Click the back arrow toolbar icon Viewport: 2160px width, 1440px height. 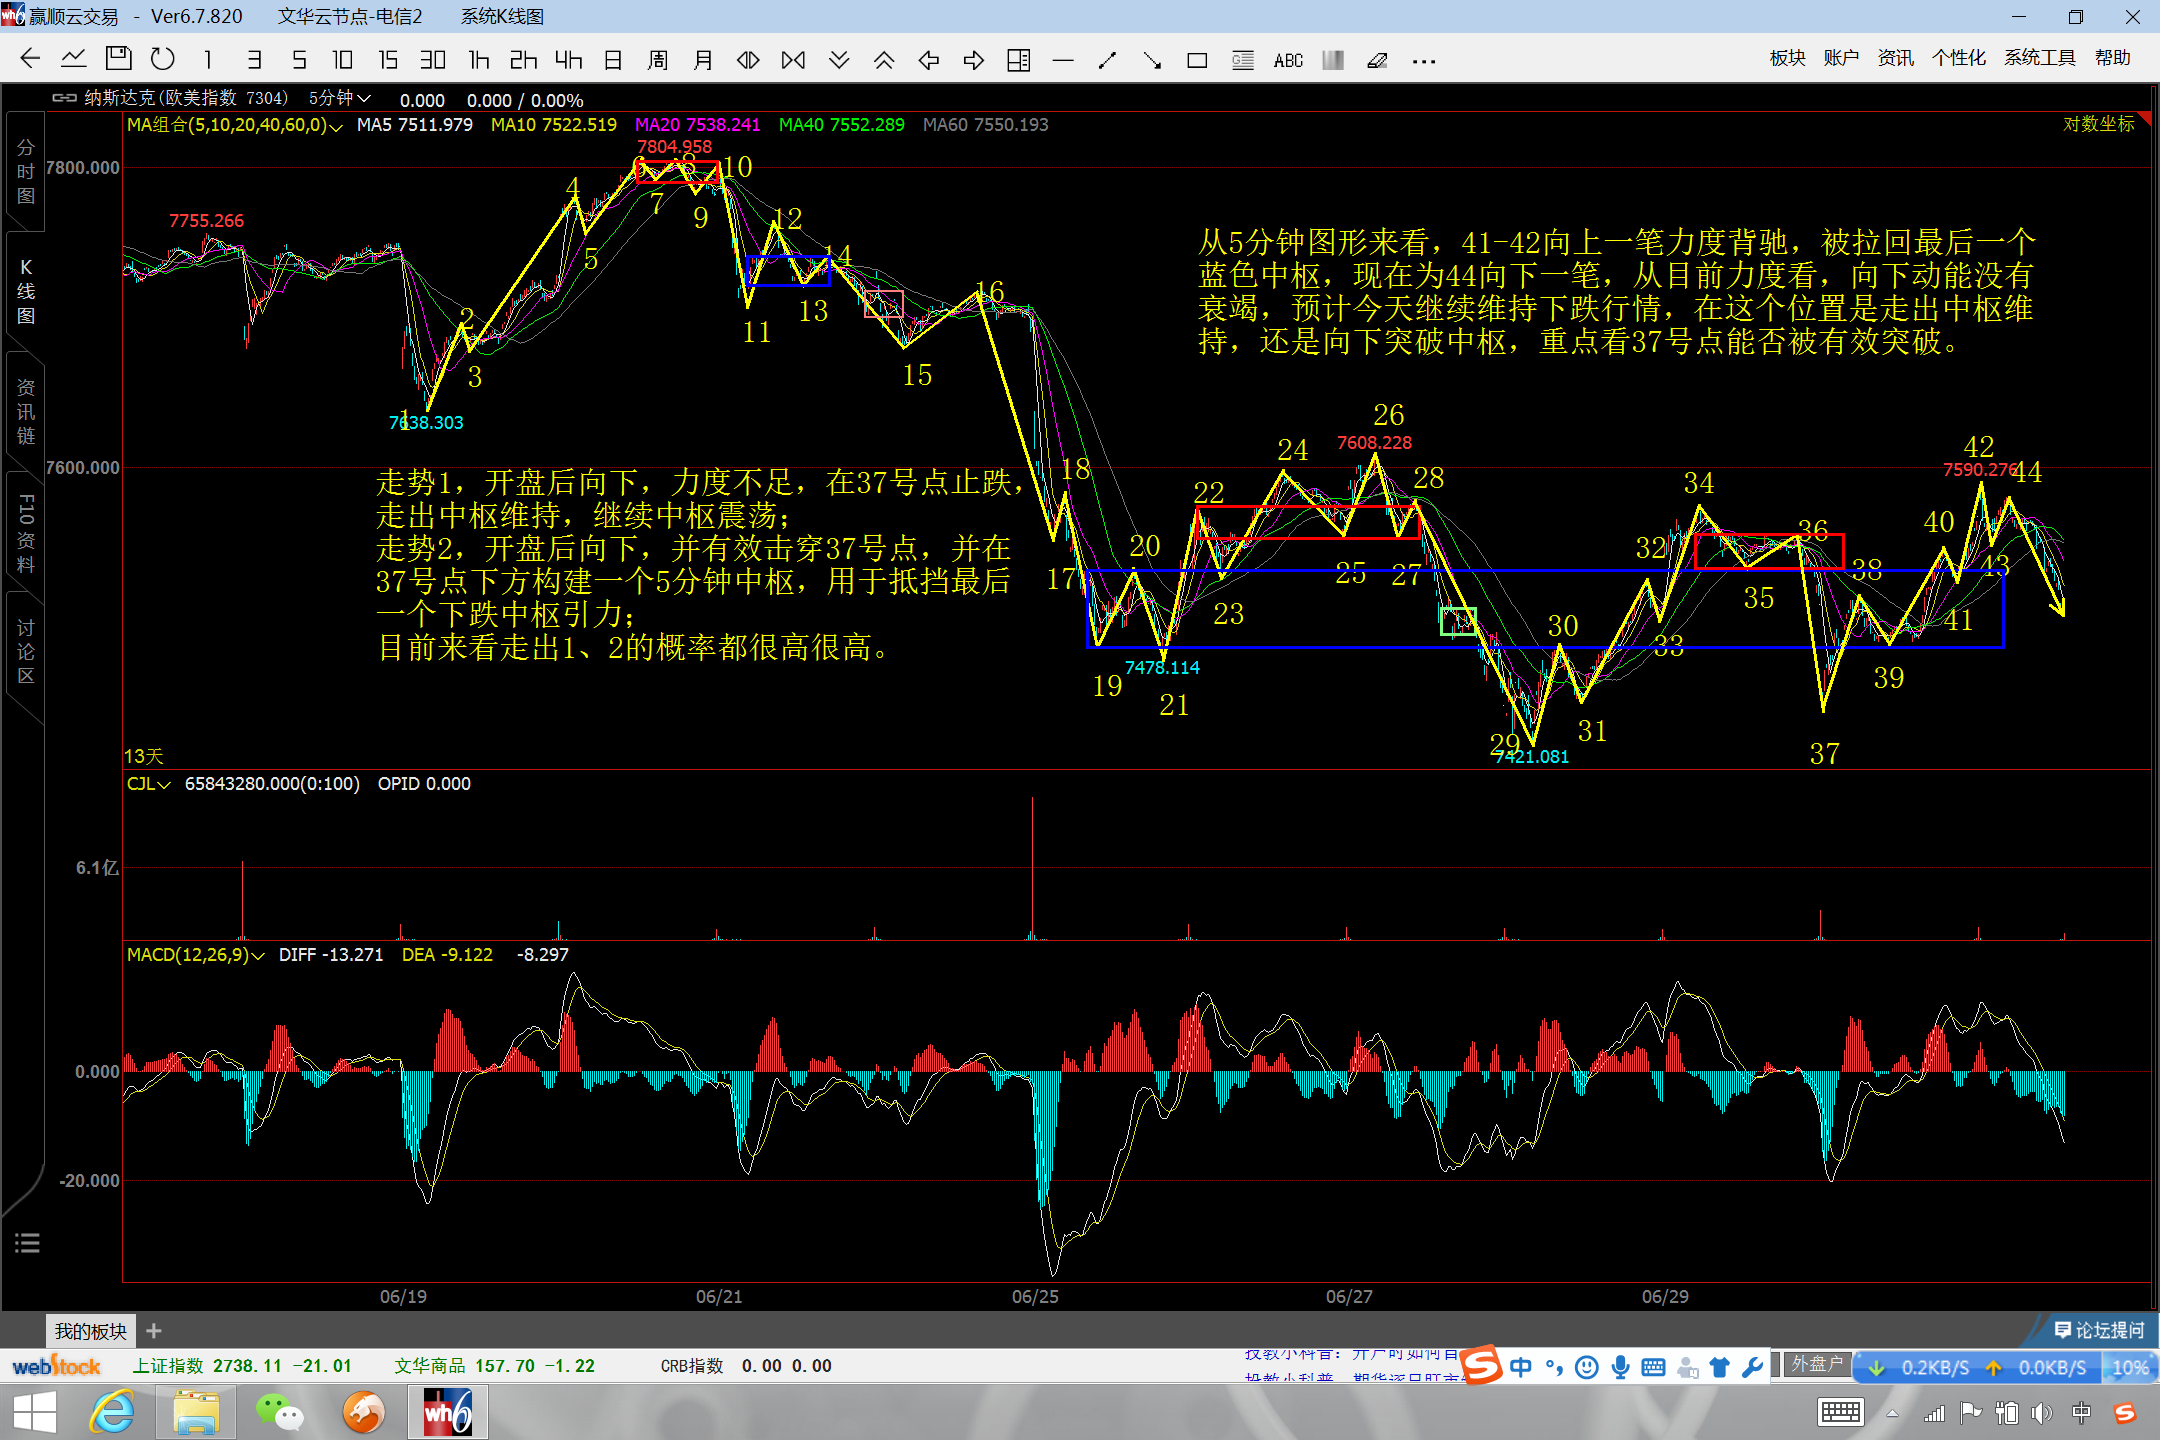(x=30, y=60)
